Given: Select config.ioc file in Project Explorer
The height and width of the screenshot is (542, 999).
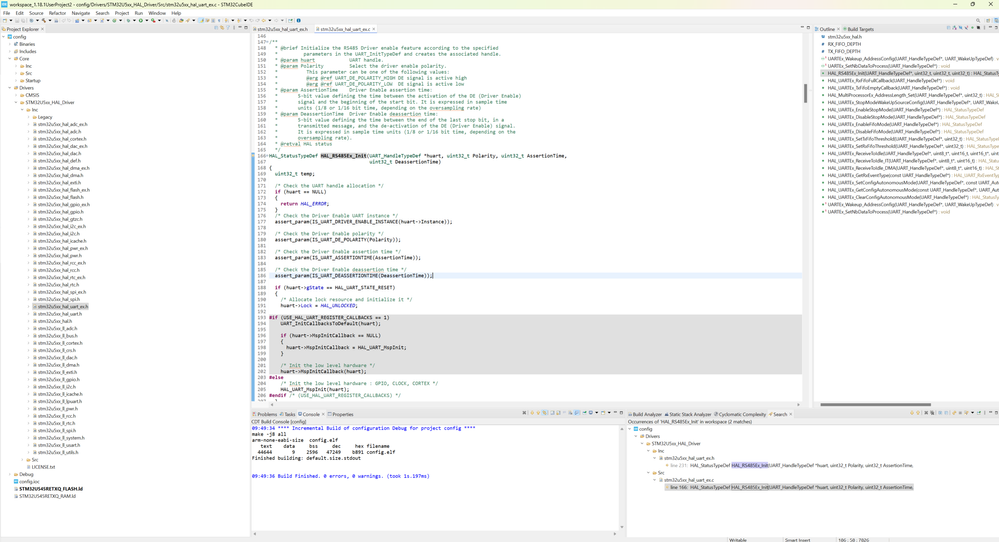Looking at the screenshot, I should pos(29,481).
